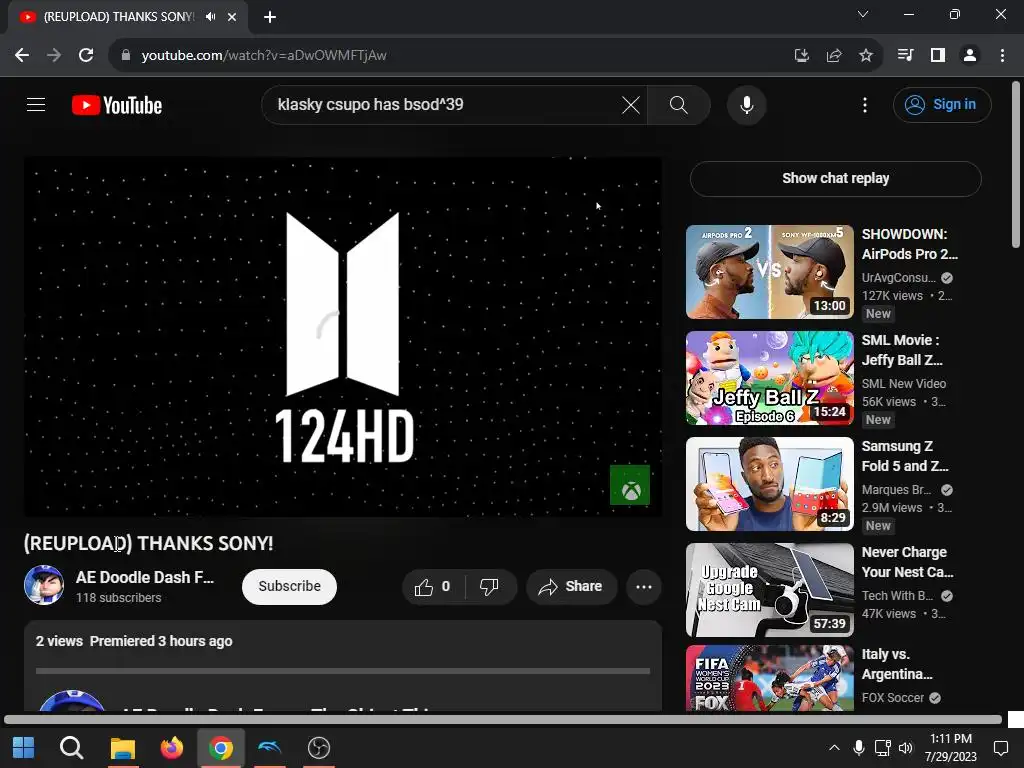Close the REUPLOAD THANKS SONY tab
The width and height of the screenshot is (1024, 768).
(232, 17)
